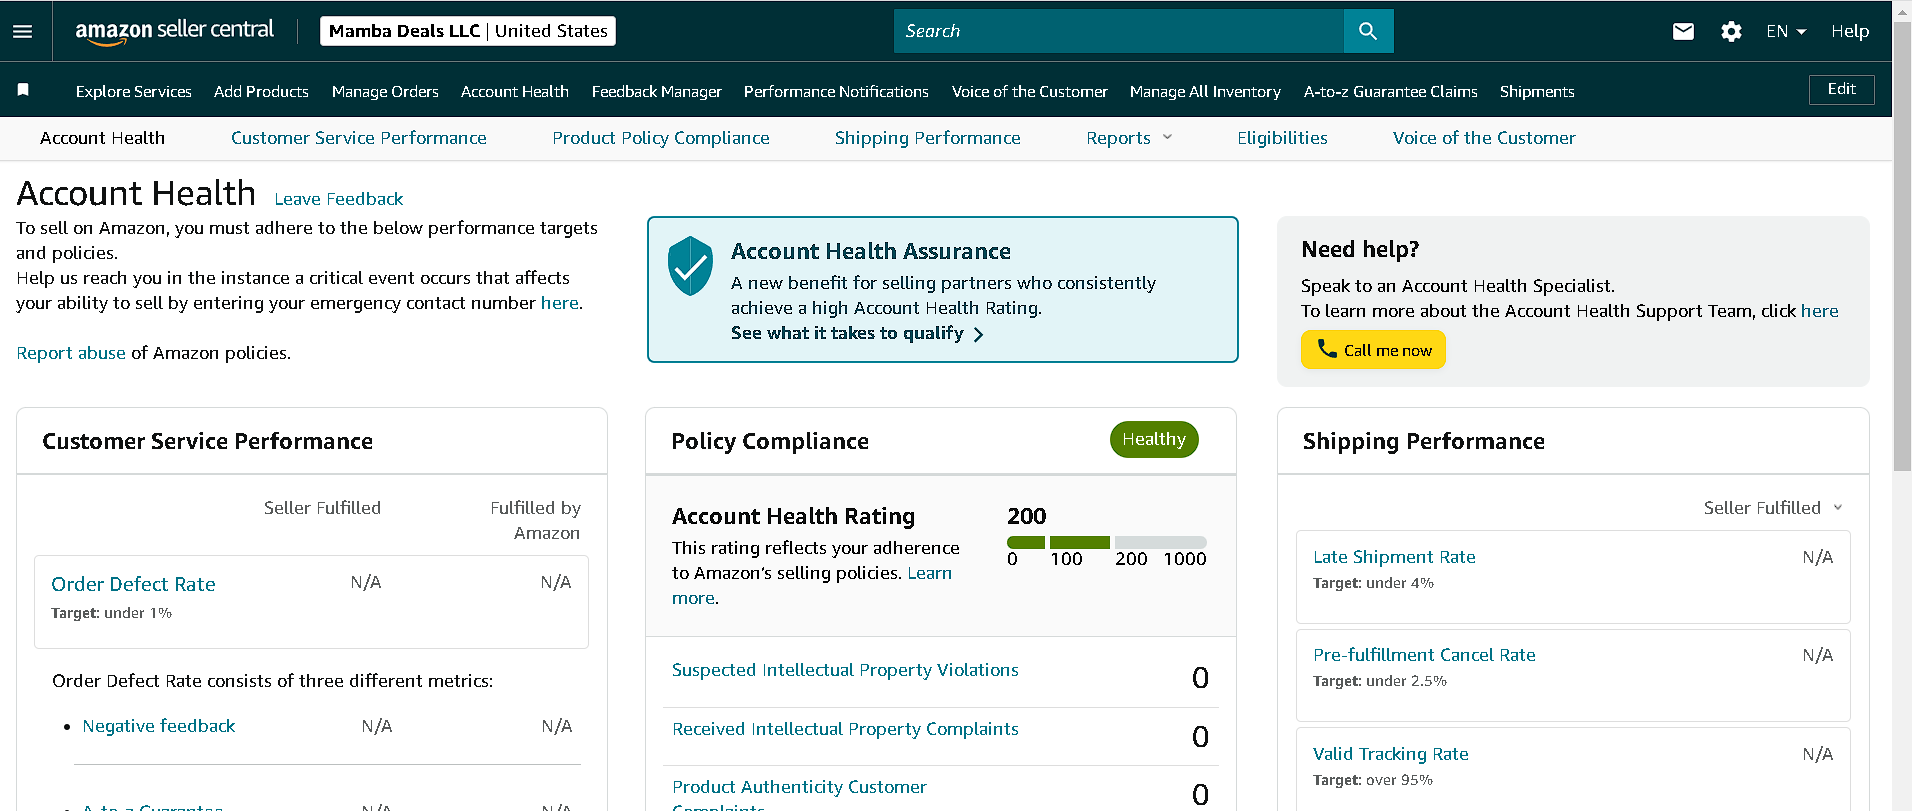Switch to Customer Service Performance tab
1912x811 pixels.
click(x=359, y=138)
